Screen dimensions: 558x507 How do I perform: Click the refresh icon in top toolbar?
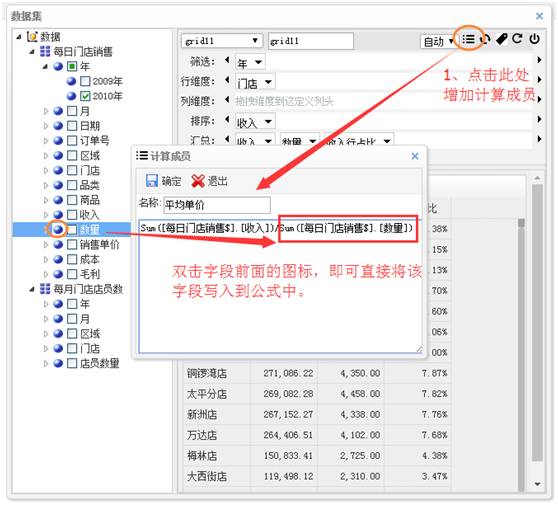tap(517, 38)
